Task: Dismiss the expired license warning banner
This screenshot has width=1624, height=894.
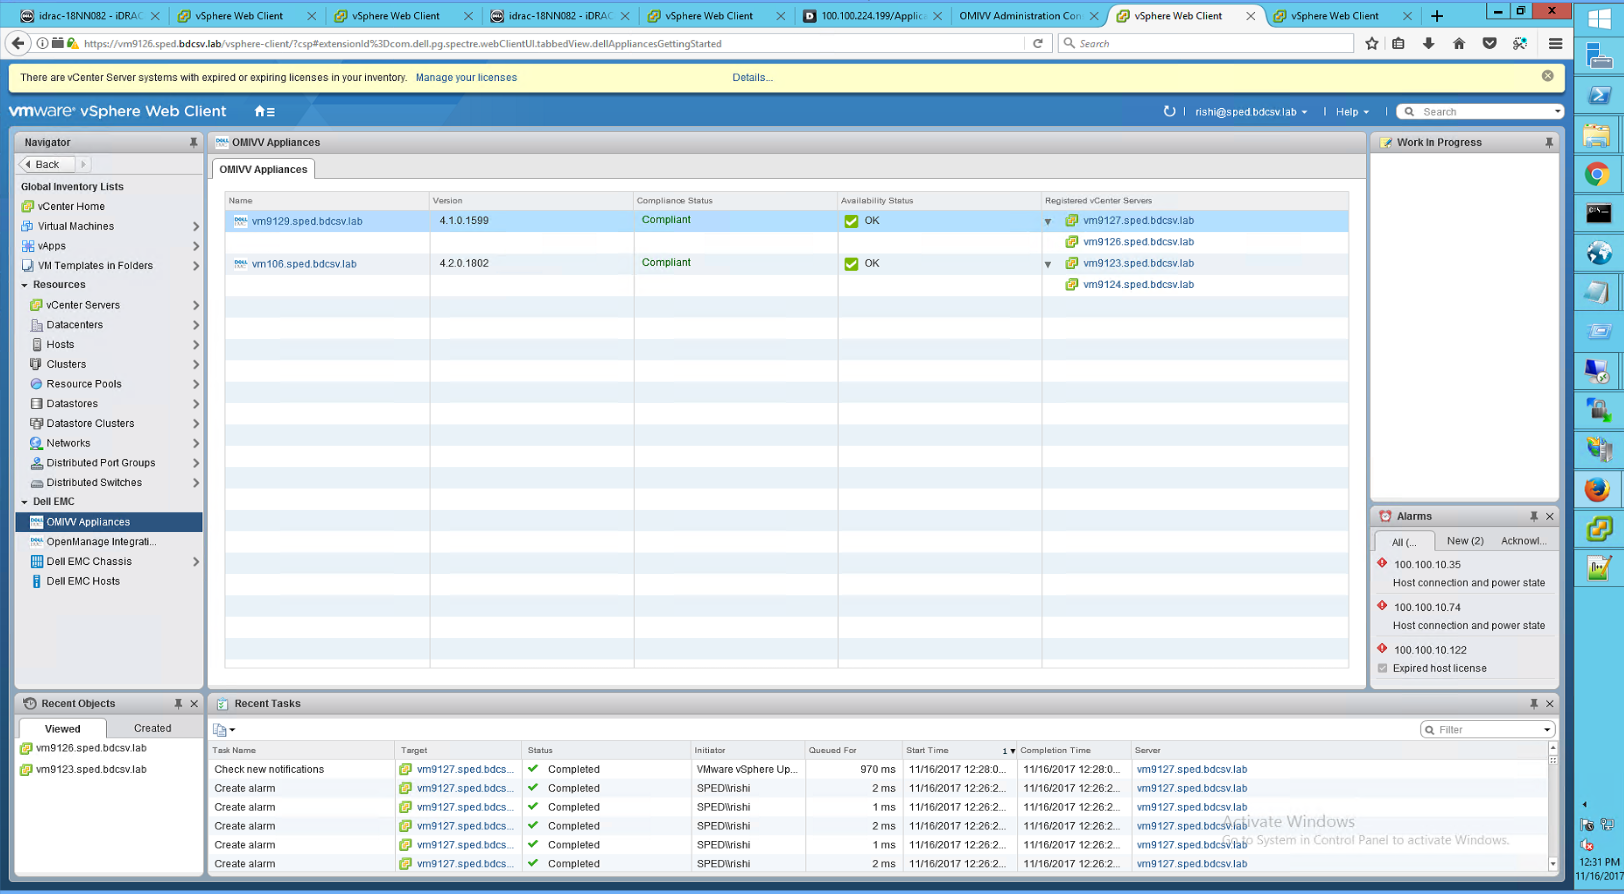Action: [x=1548, y=76]
